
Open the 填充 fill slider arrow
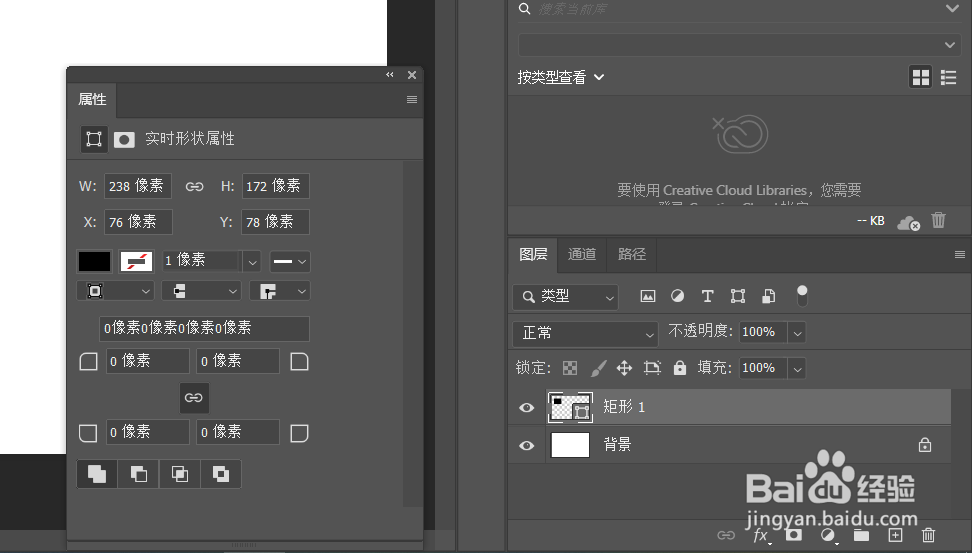pyautogui.click(x=797, y=369)
